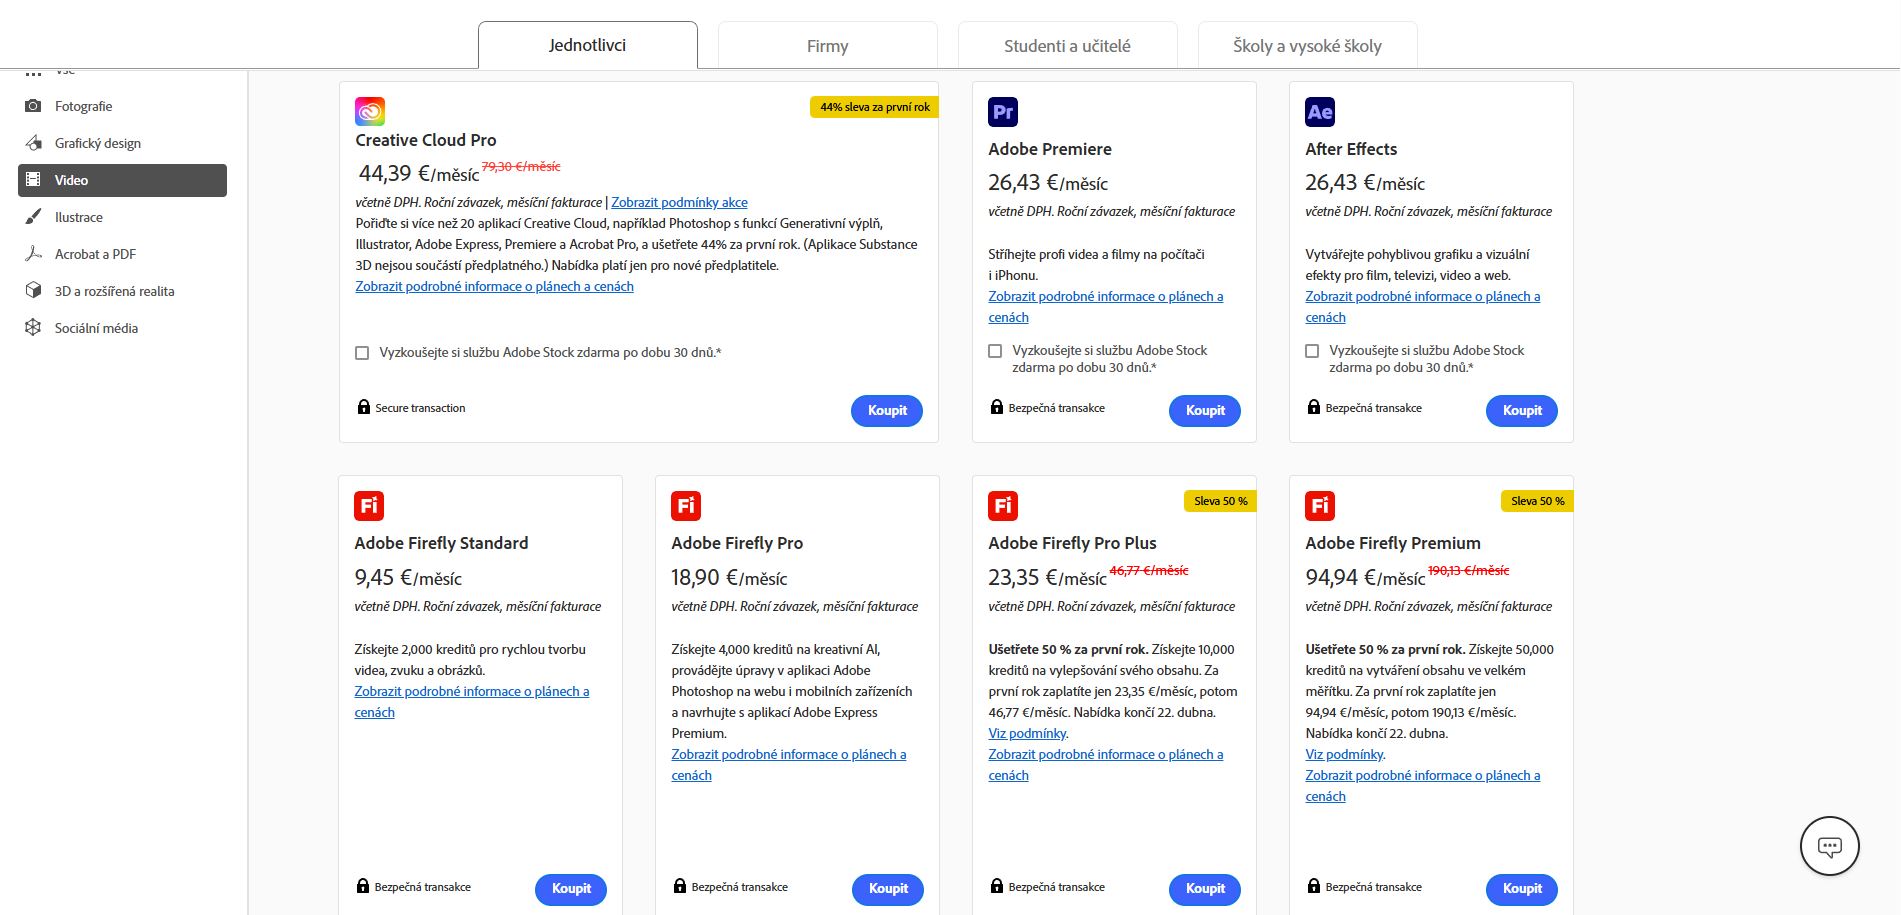Enable Adobe Stock trial in Creative Cloud Pro card
This screenshot has height=915, width=1901.
(362, 353)
